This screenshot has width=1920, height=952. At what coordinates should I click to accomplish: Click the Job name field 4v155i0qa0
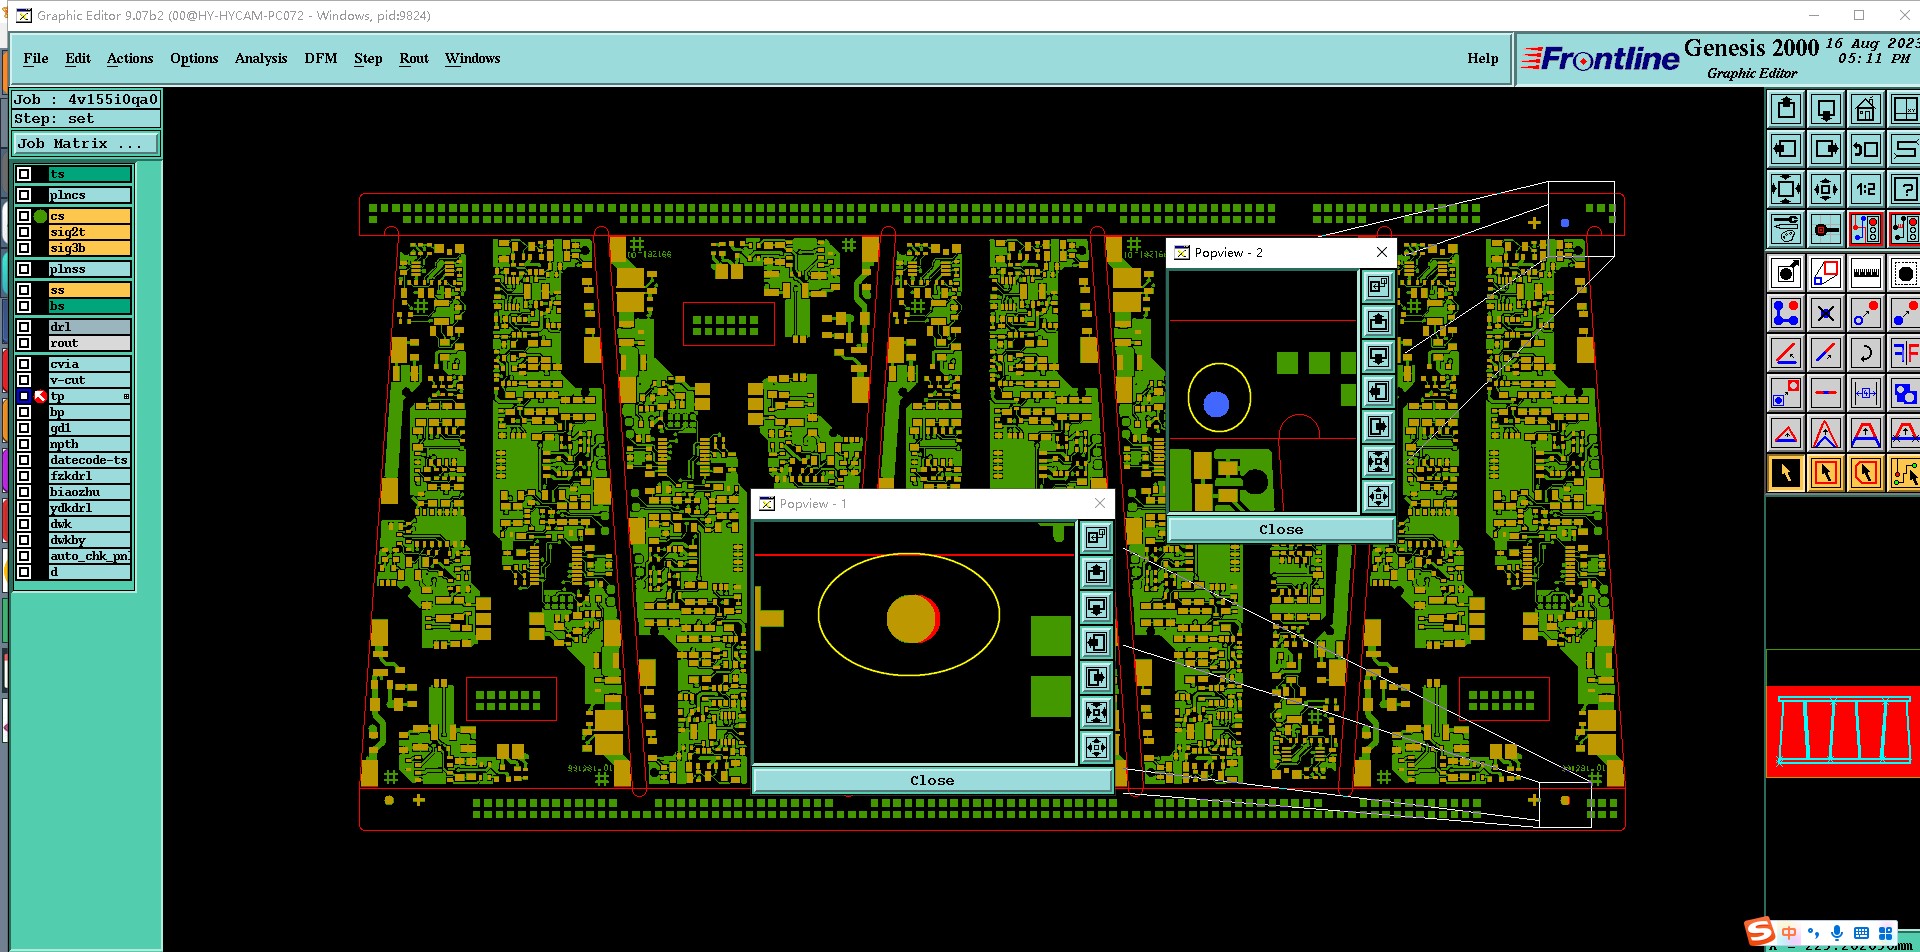(86, 99)
